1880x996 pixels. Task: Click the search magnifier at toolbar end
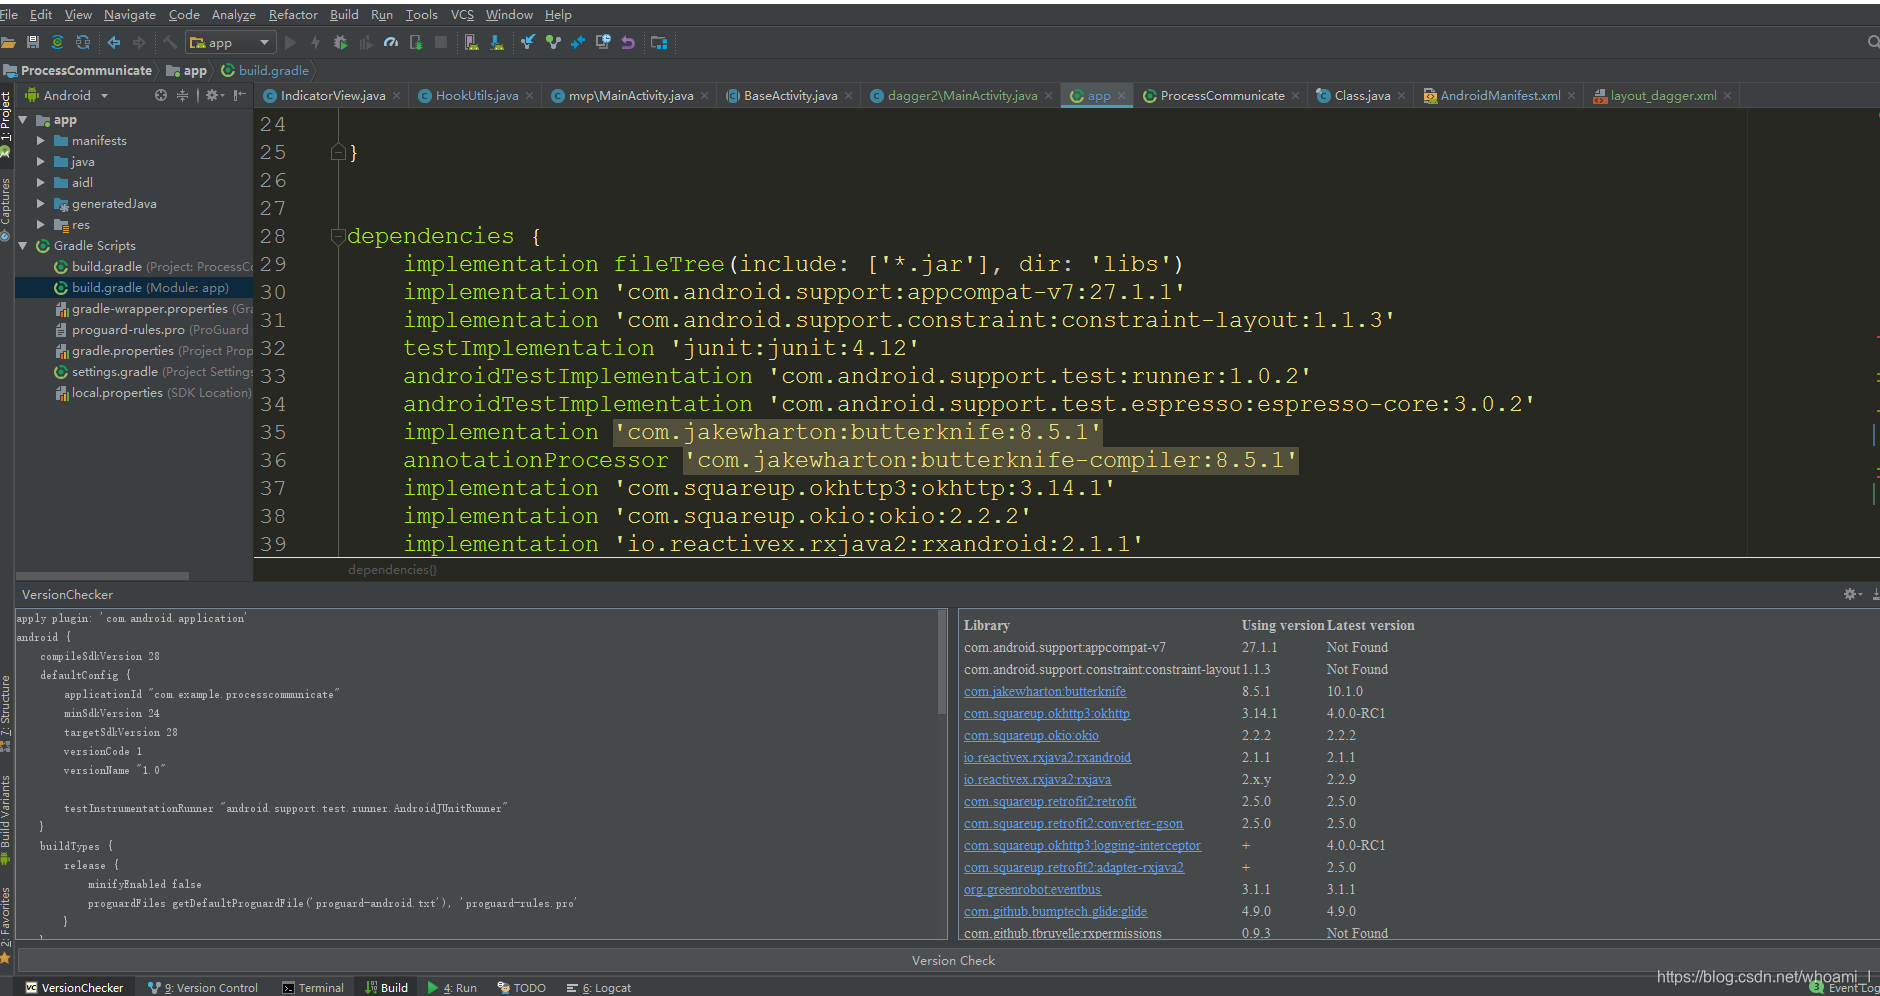click(1872, 42)
